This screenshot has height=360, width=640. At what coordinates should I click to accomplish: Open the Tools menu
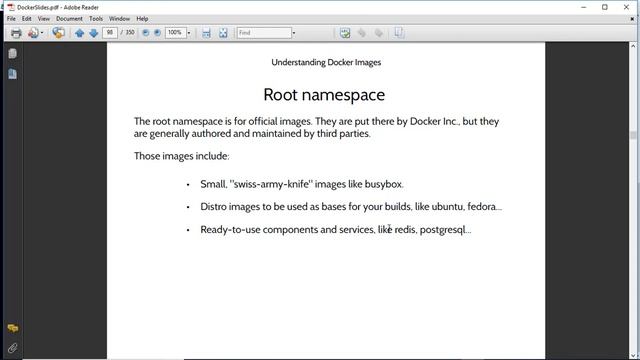pyautogui.click(x=96, y=19)
